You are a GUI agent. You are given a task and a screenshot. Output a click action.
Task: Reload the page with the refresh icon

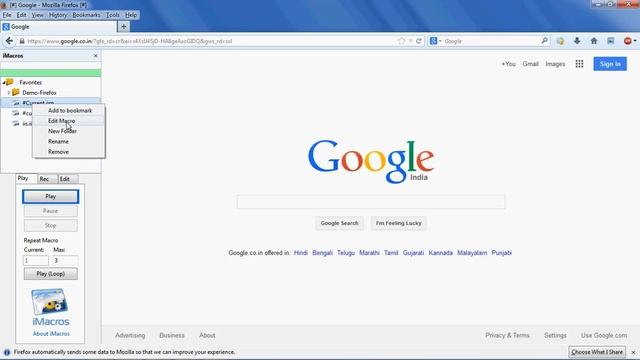418,41
